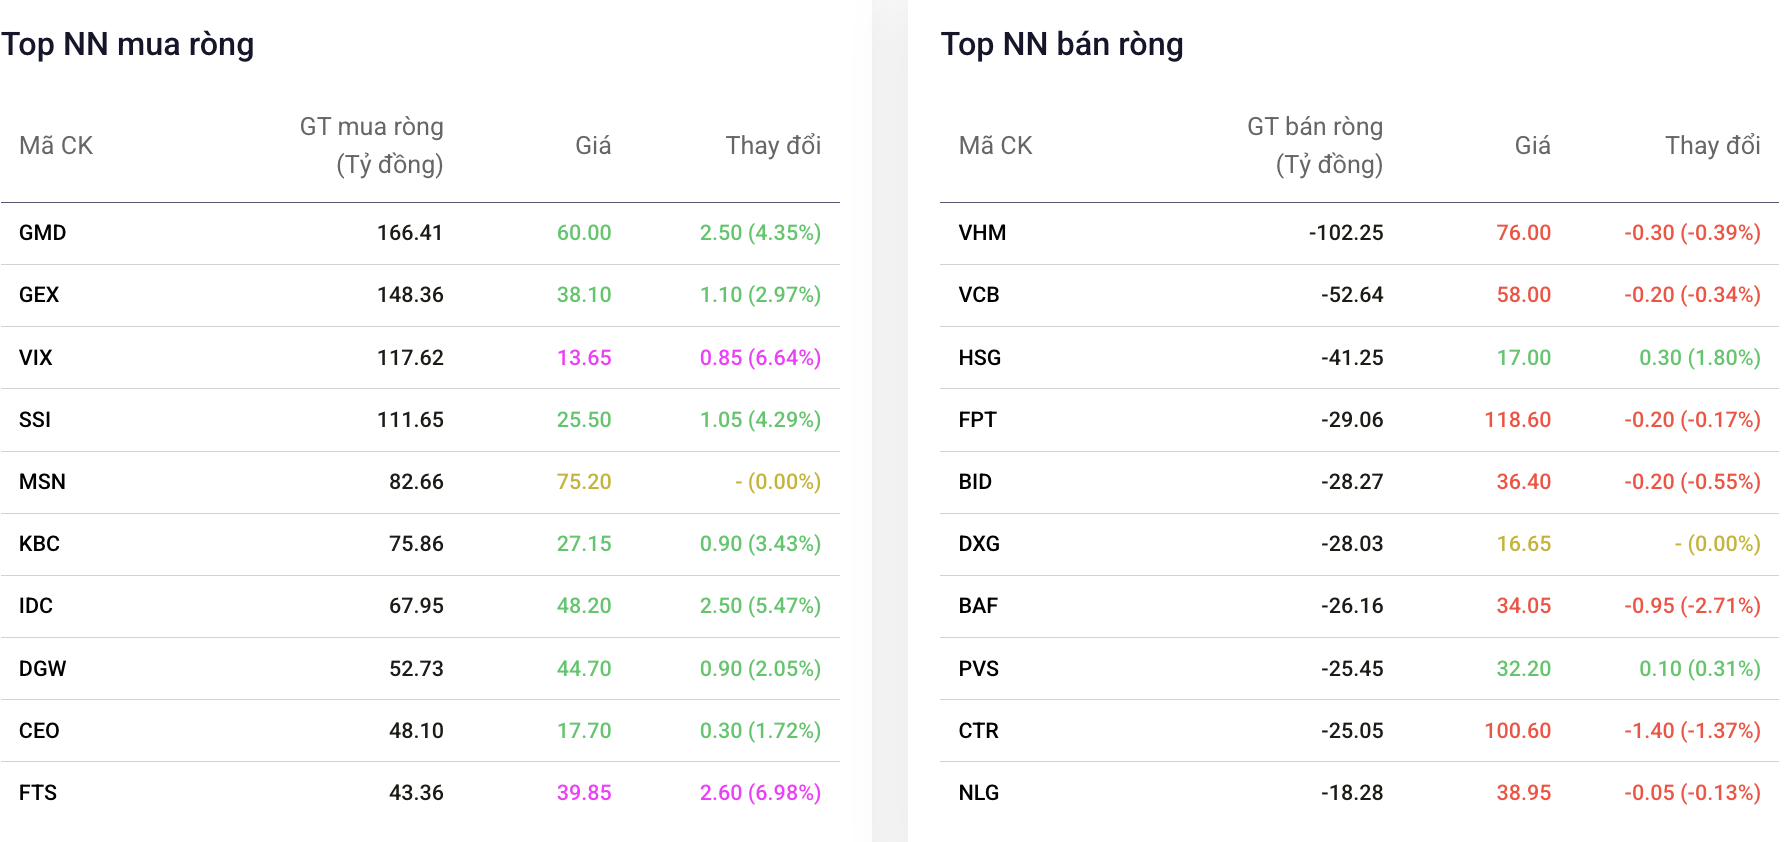Select GMD net buy value 166.41
Image resolution: width=1786 pixels, height=842 pixels.
[x=410, y=233]
